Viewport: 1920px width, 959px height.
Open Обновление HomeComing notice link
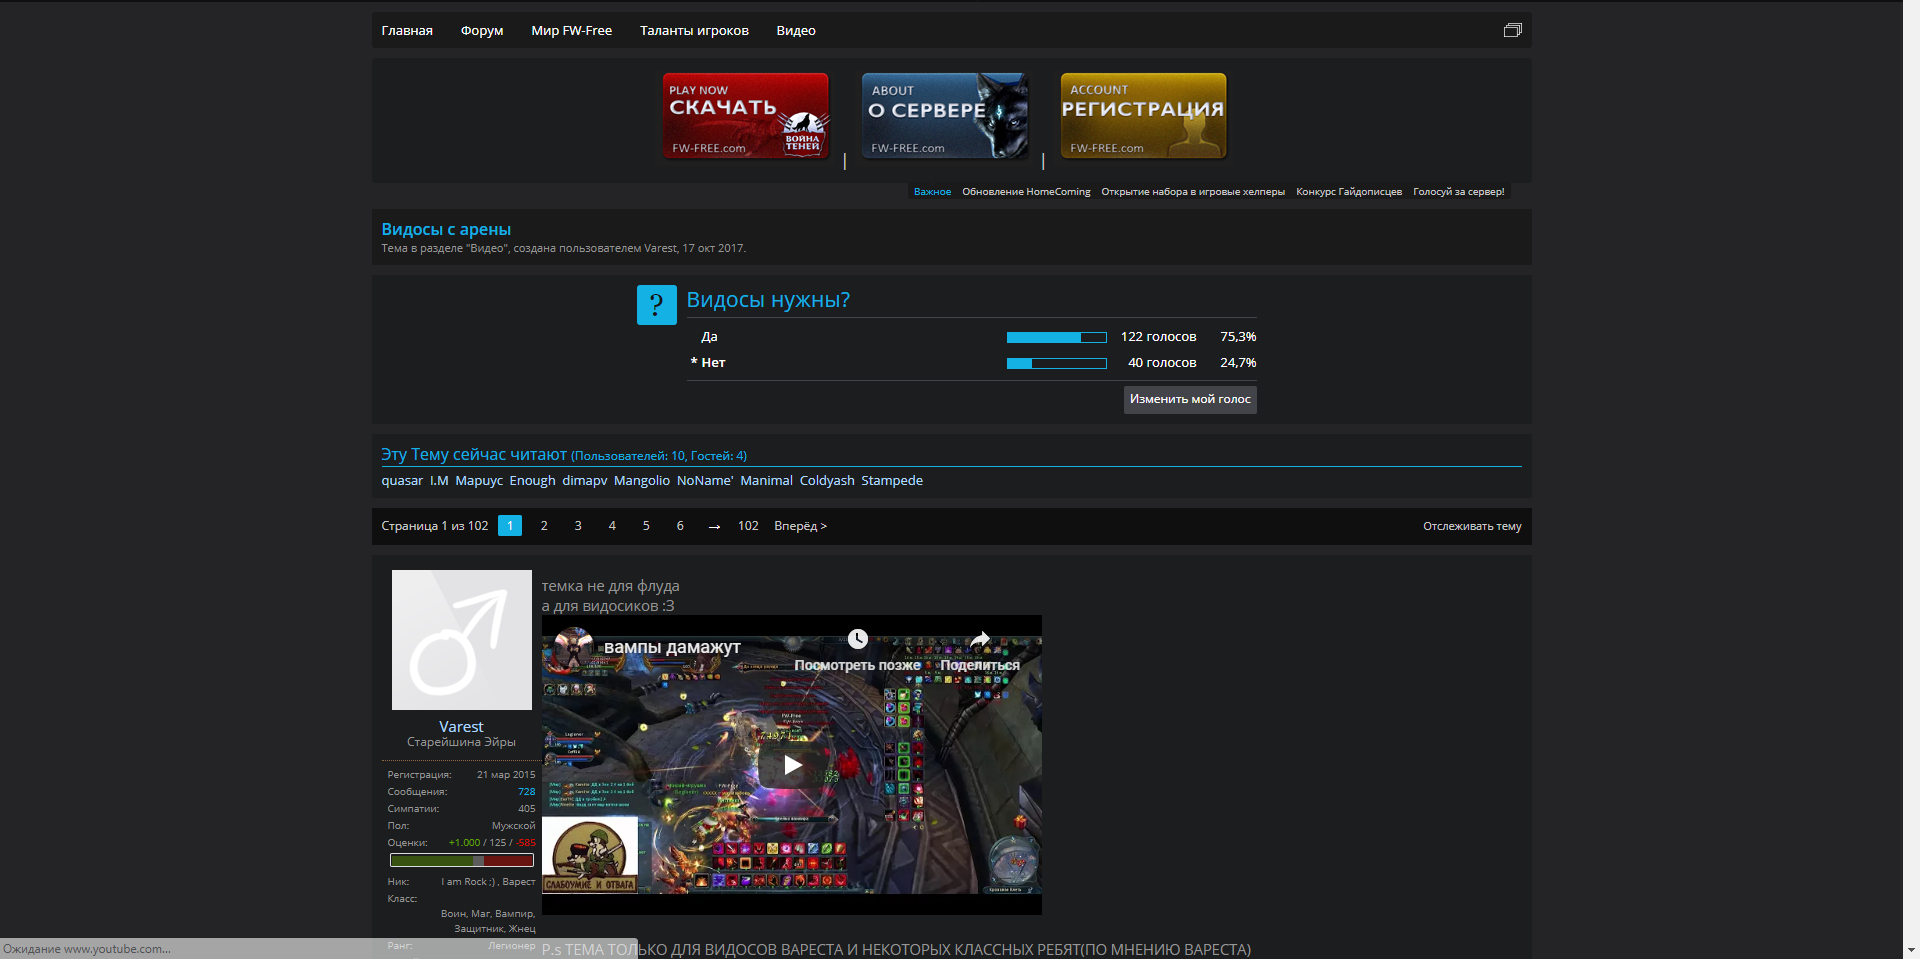click(x=1026, y=192)
